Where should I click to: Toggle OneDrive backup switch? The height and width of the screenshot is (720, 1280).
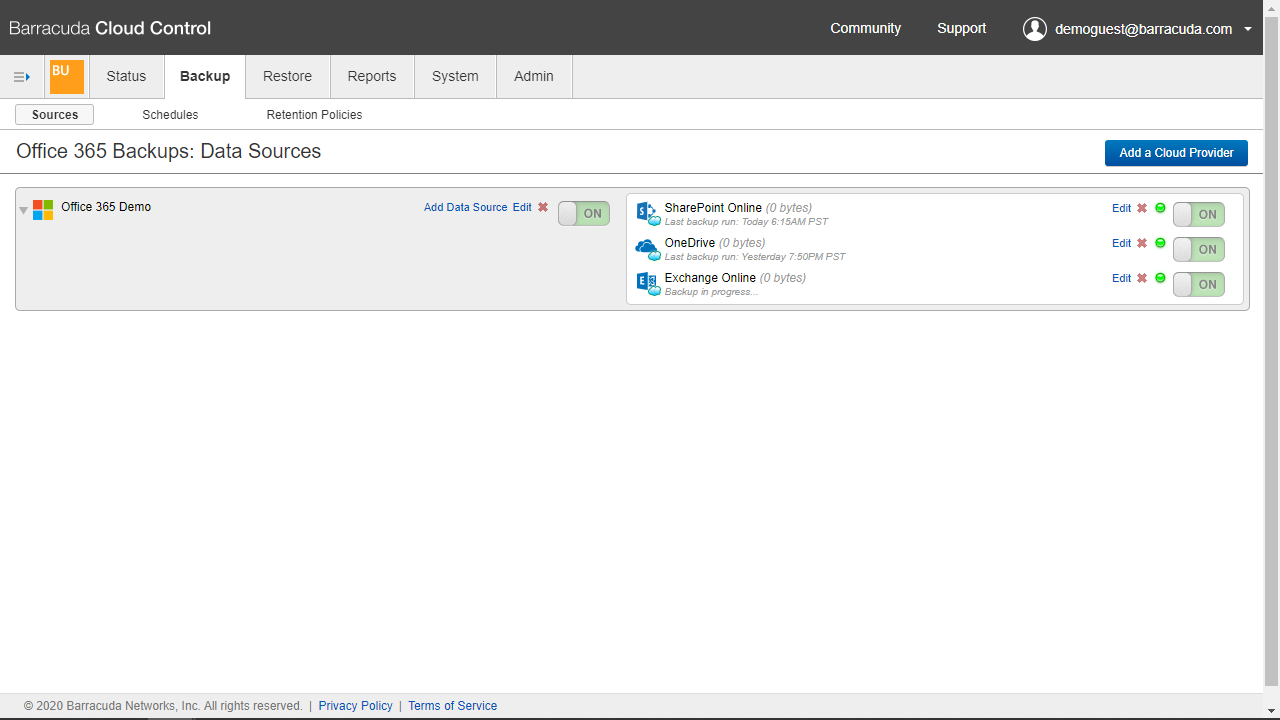pyautogui.click(x=1199, y=249)
